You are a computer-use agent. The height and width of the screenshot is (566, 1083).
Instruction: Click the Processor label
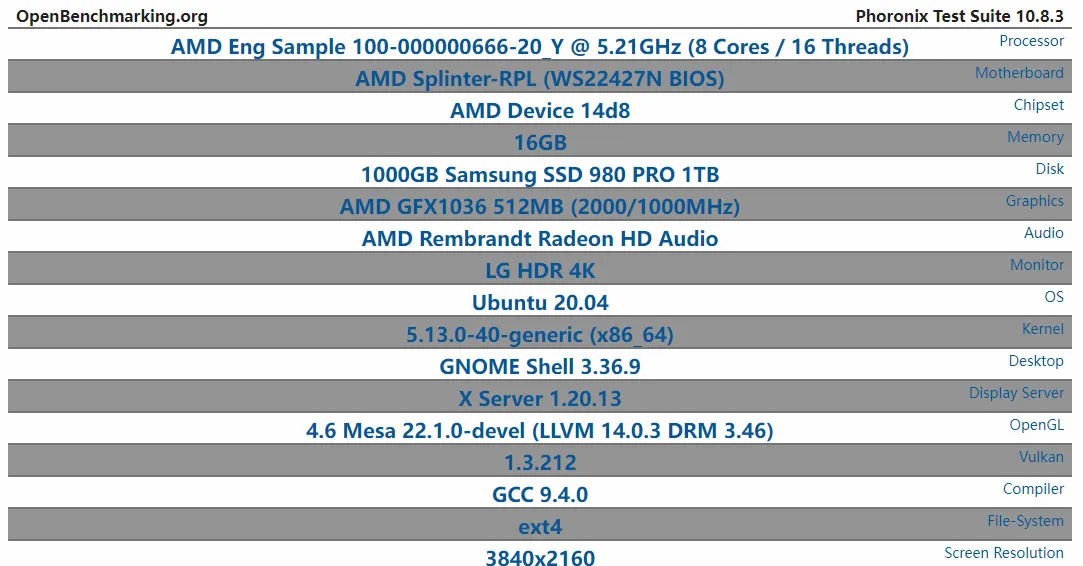click(x=1031, y=41)
